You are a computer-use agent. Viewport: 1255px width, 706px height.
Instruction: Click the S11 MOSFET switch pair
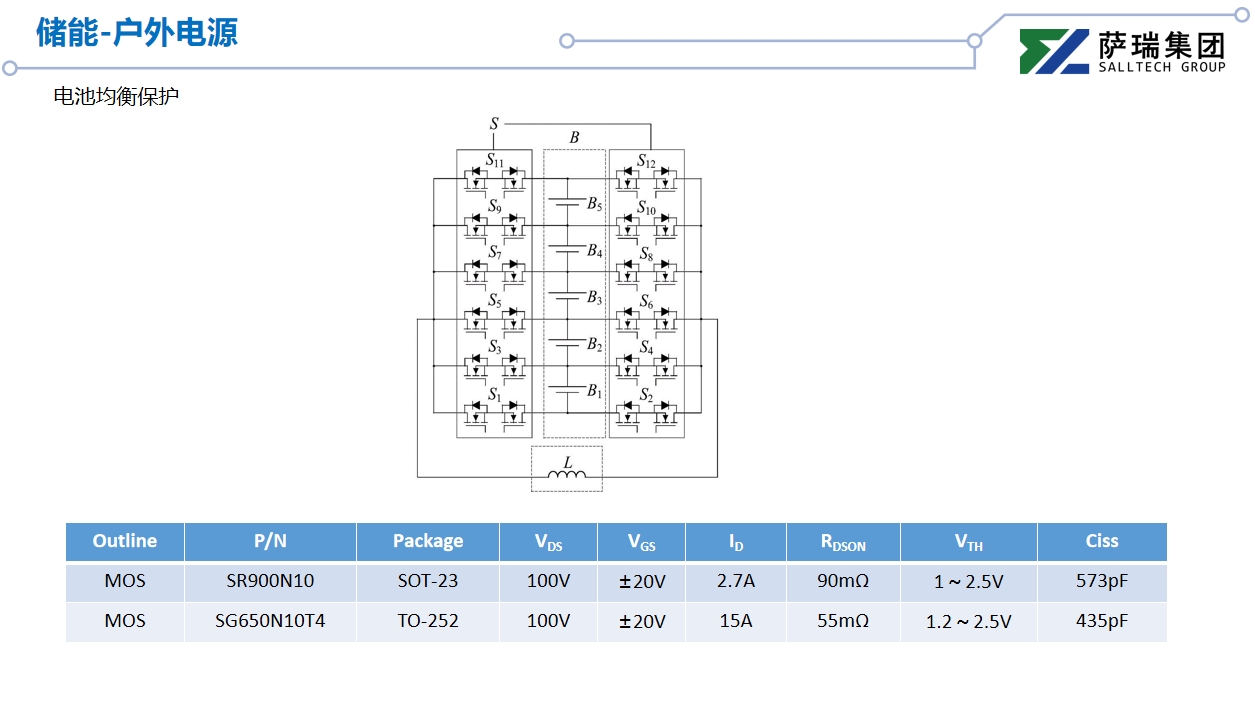click(x=494, y=180)
